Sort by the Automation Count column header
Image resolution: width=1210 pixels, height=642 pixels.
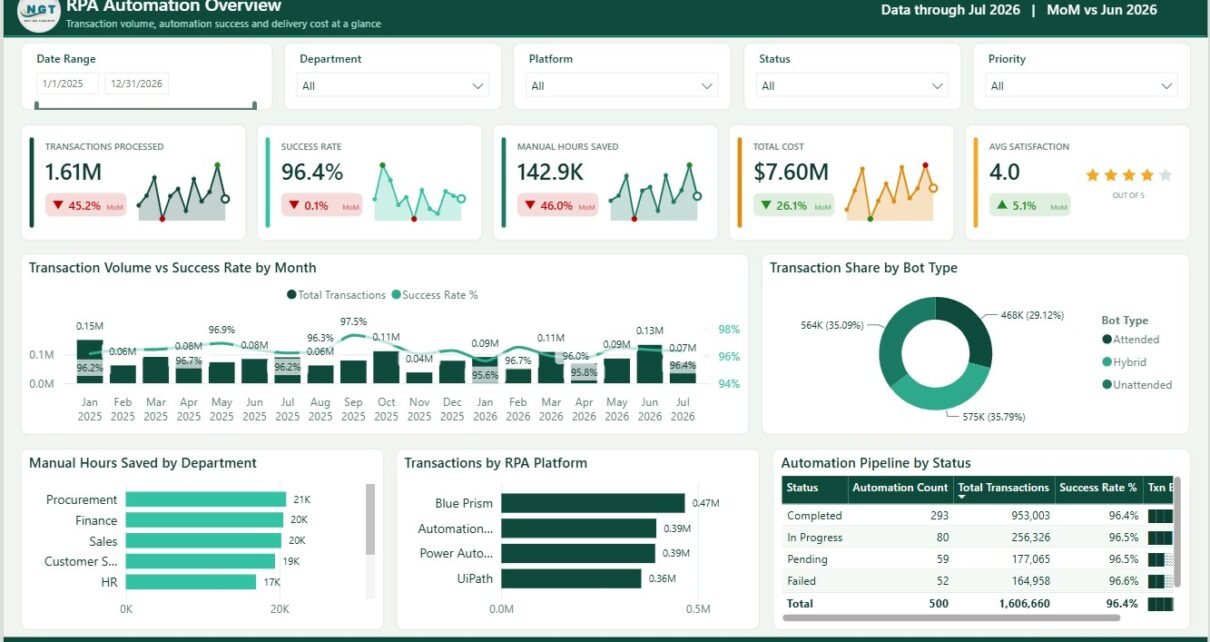pyautogui.click(x=900, y=488)
